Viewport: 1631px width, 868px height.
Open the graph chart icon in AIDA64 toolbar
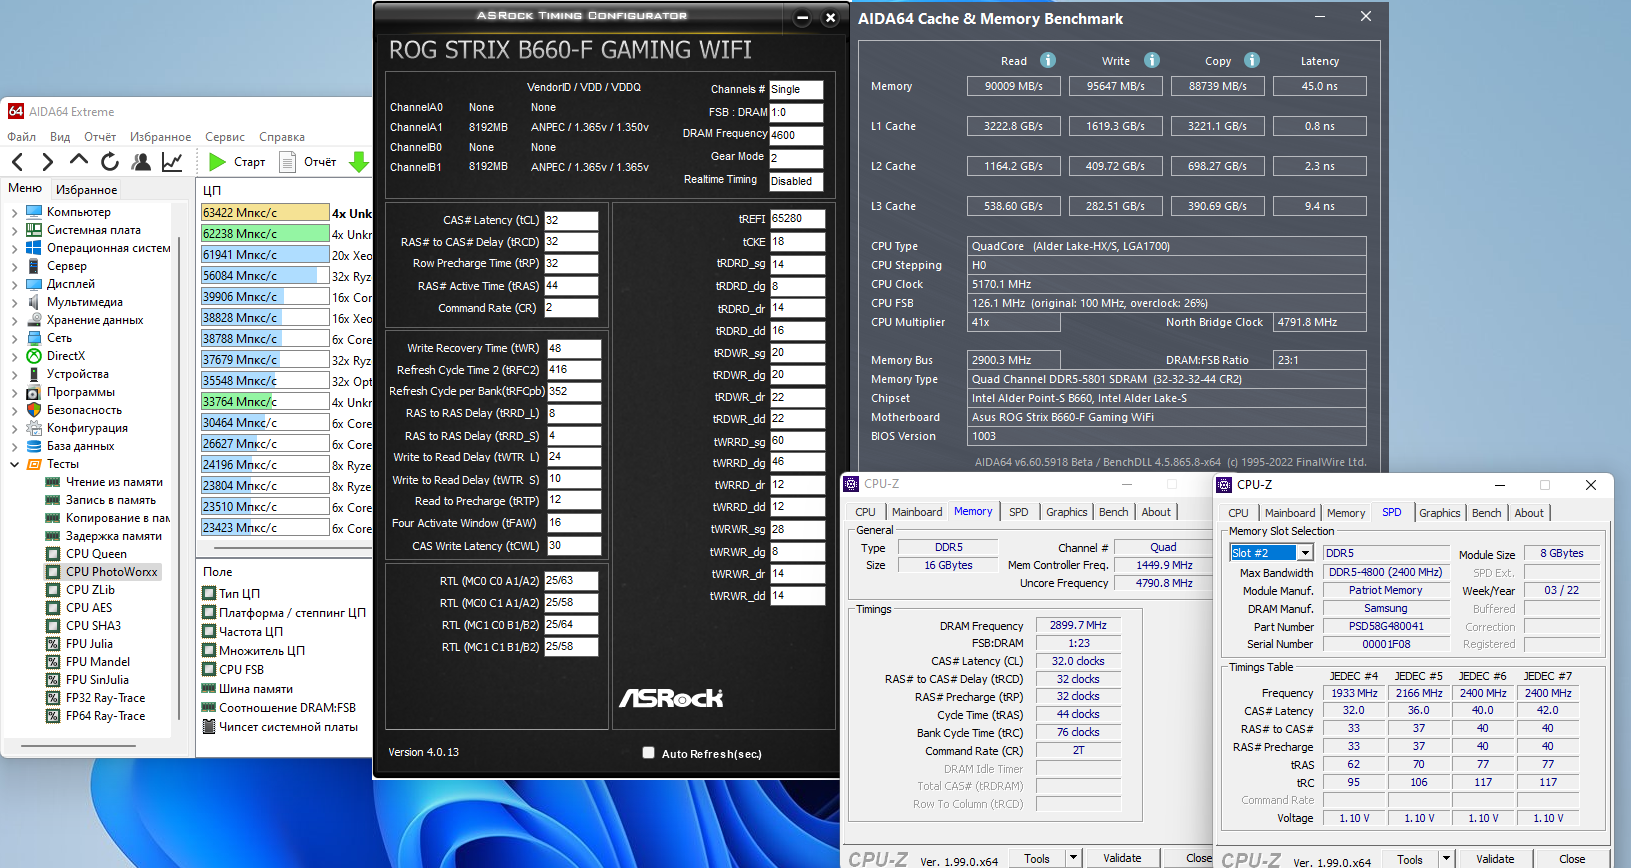coord(172,161)
